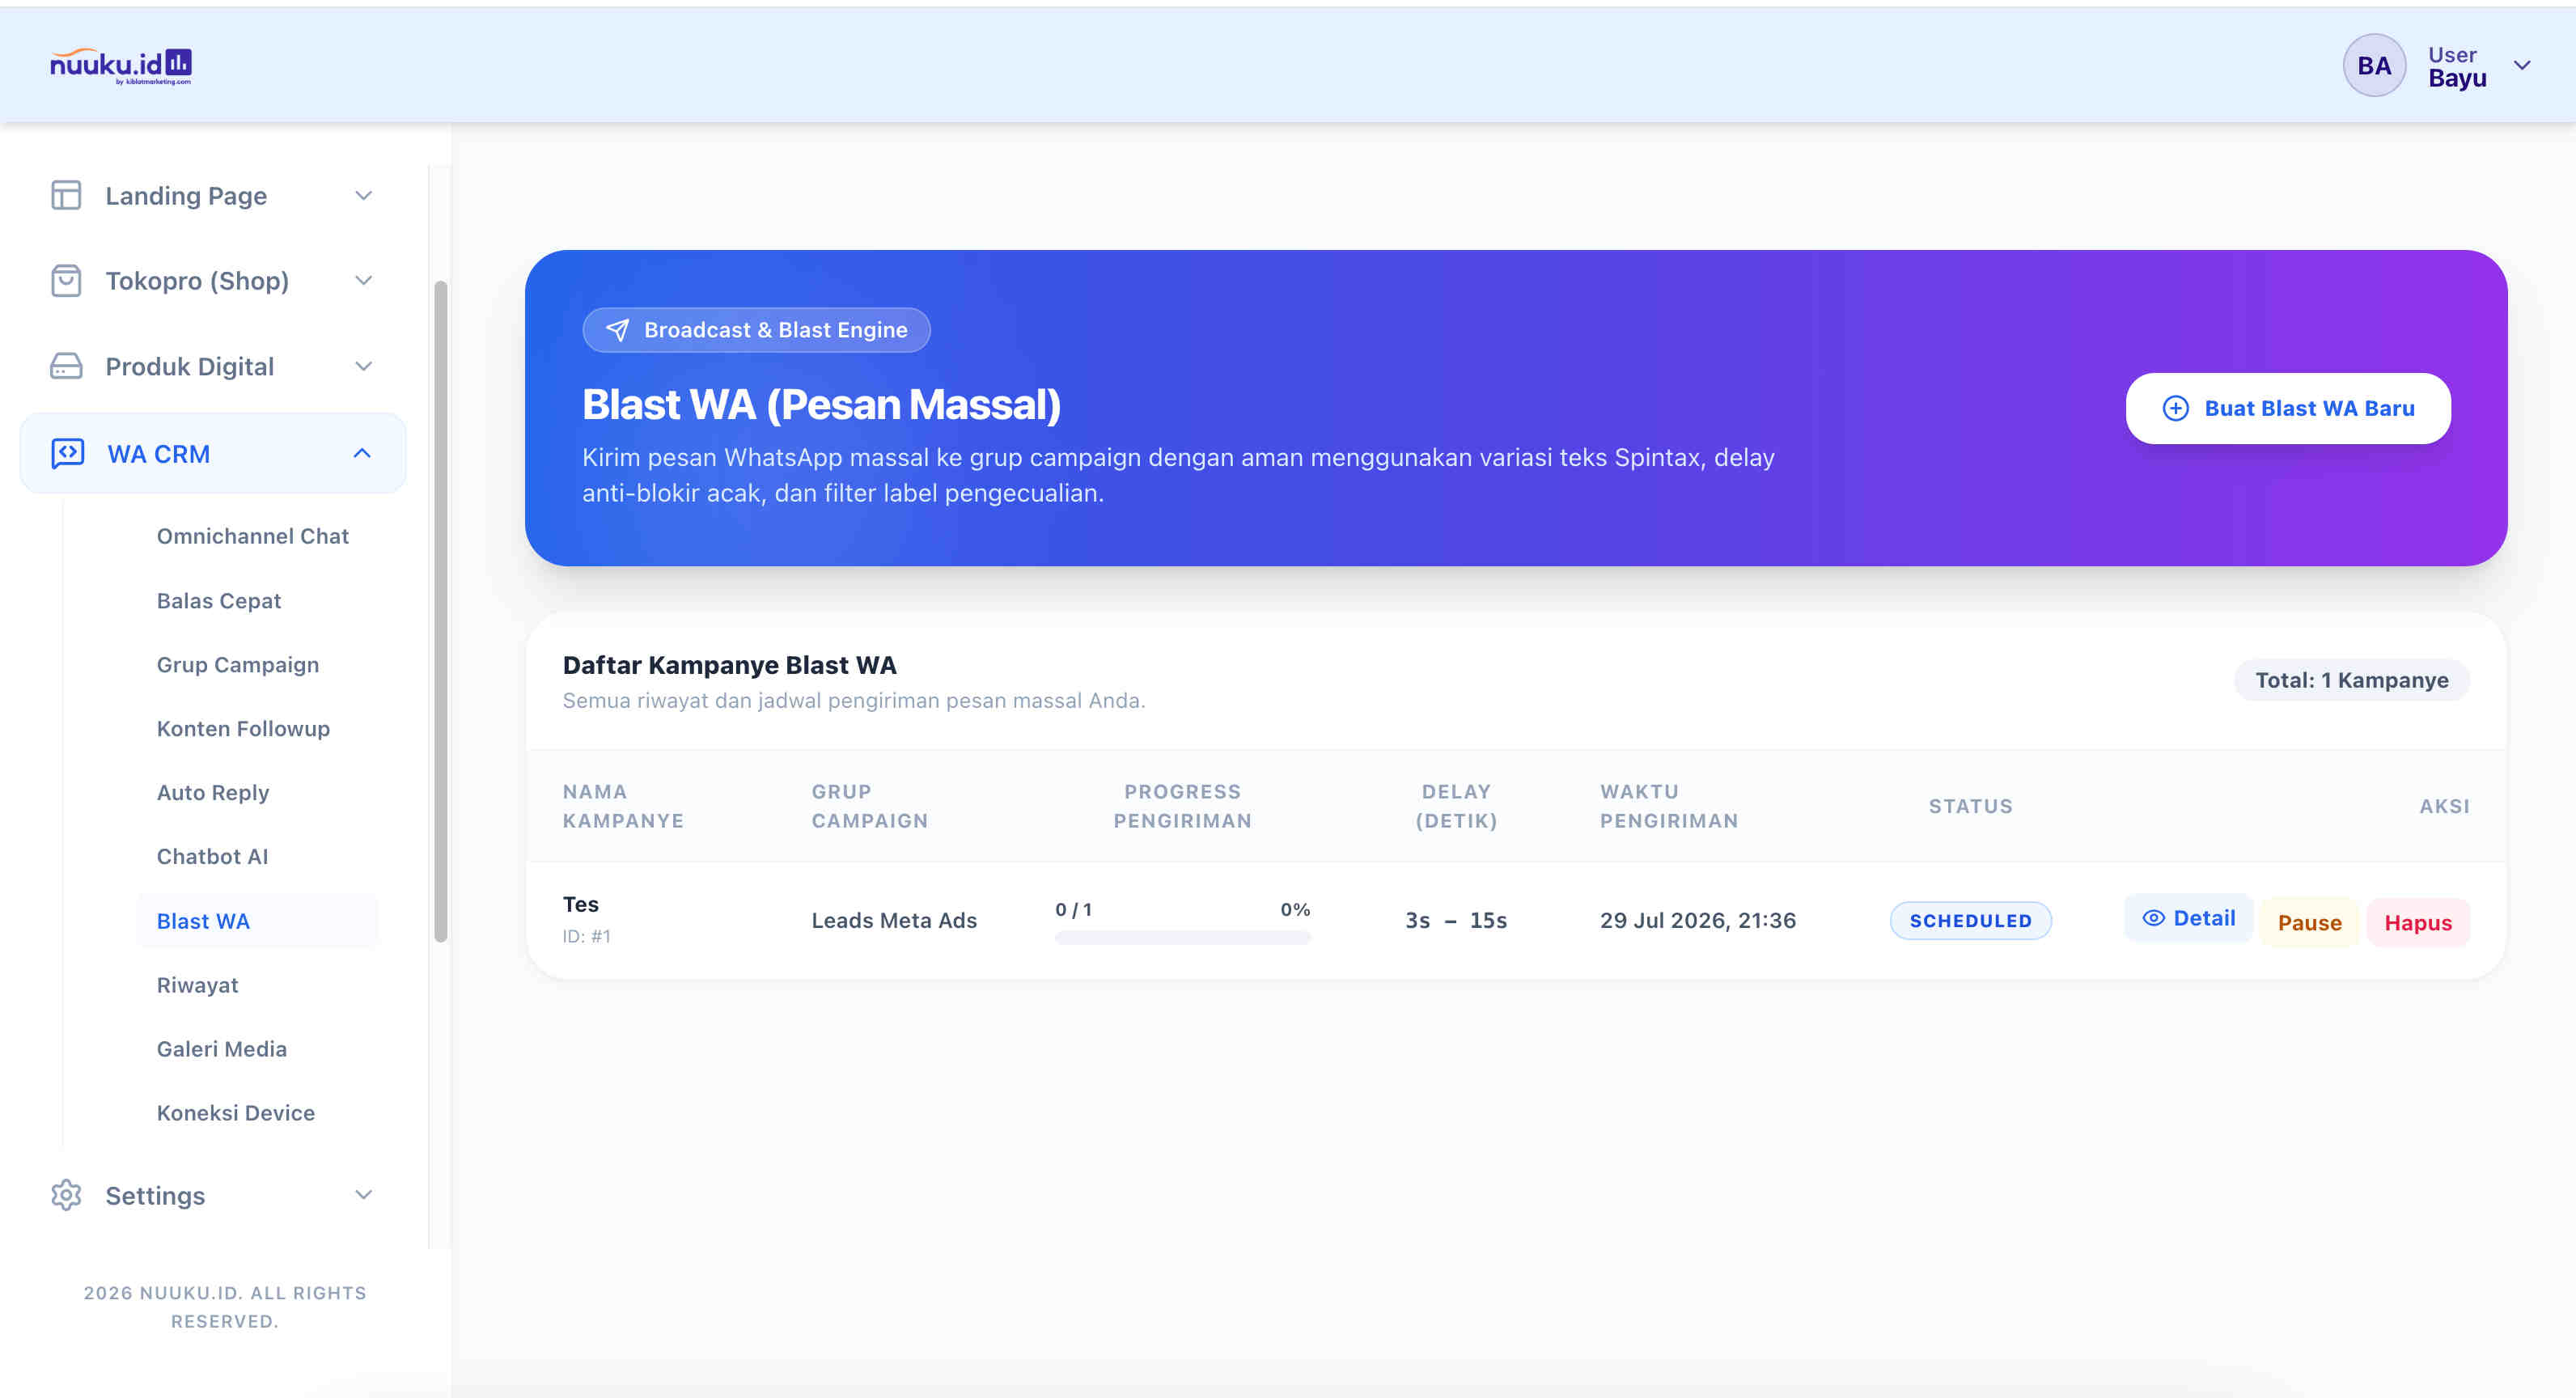Click the Tokopro shopping bag icon
Image resolution: width=2576 pixels, height=1398 pixels.
point(66,281)
